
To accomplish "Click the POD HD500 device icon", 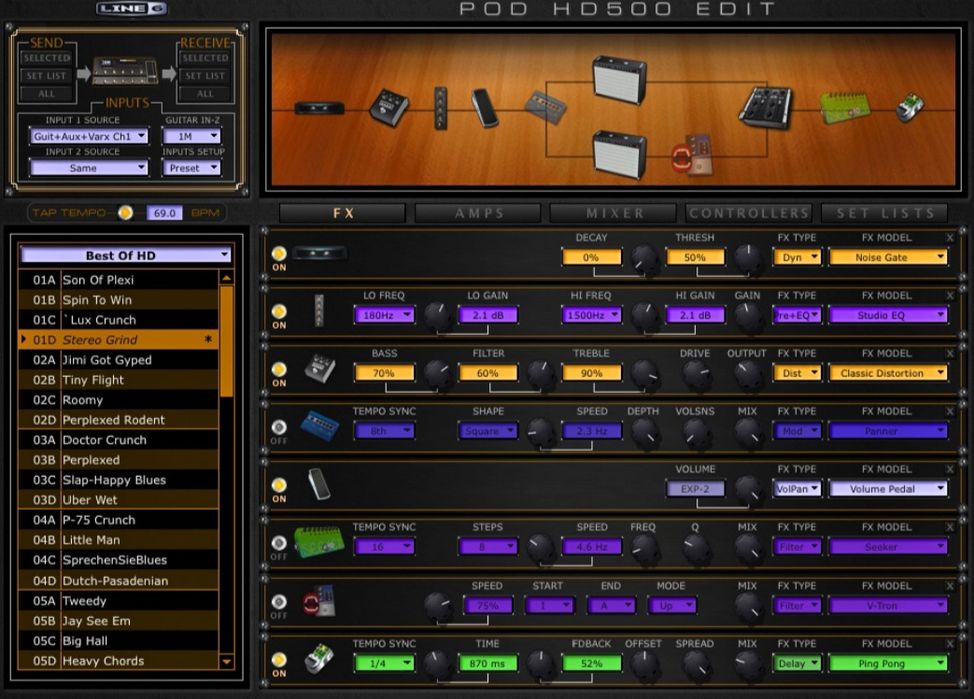I will (x=124, y=71).
